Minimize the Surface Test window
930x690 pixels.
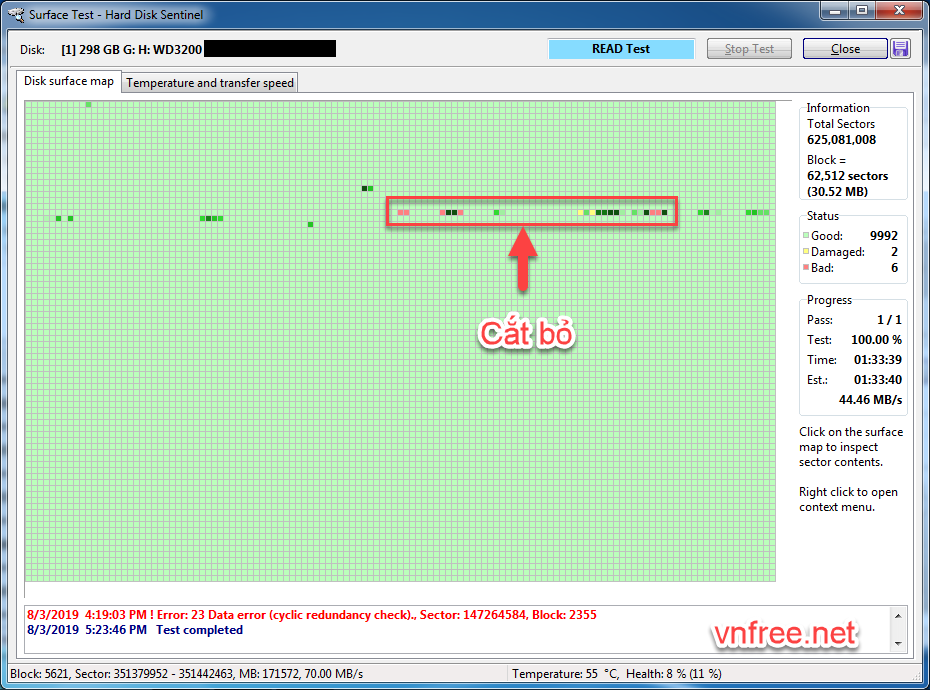coord(836,11)
